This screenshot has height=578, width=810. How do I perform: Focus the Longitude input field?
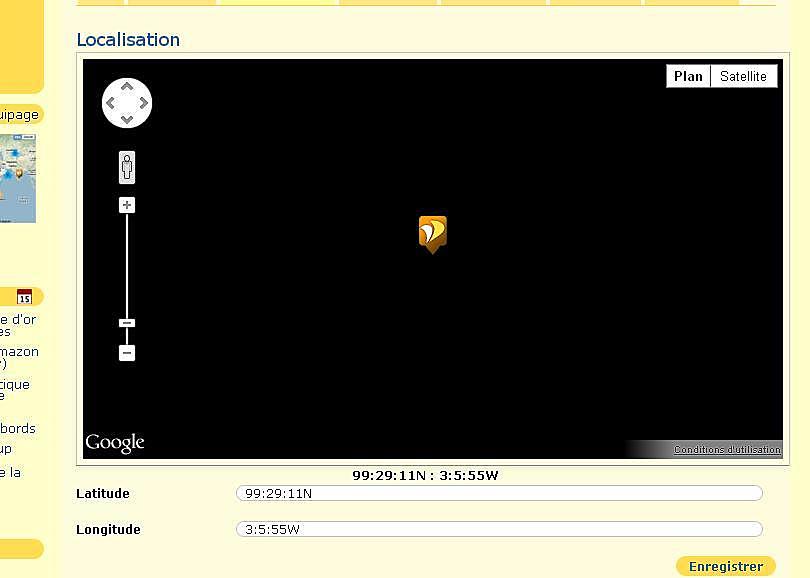click(x=499, y=529)
